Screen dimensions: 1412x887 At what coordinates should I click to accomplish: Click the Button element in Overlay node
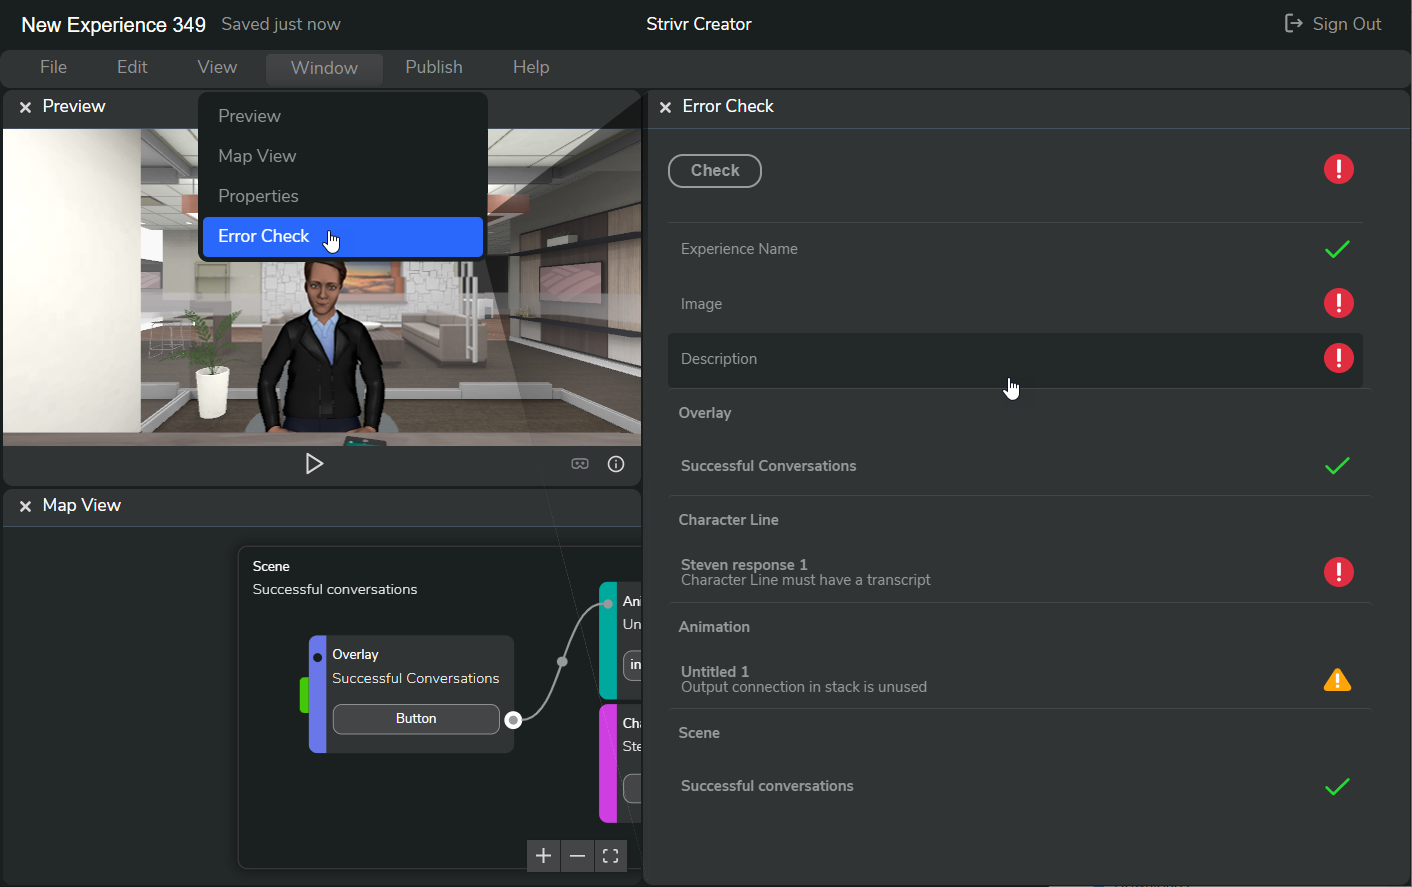pos(416,719)
